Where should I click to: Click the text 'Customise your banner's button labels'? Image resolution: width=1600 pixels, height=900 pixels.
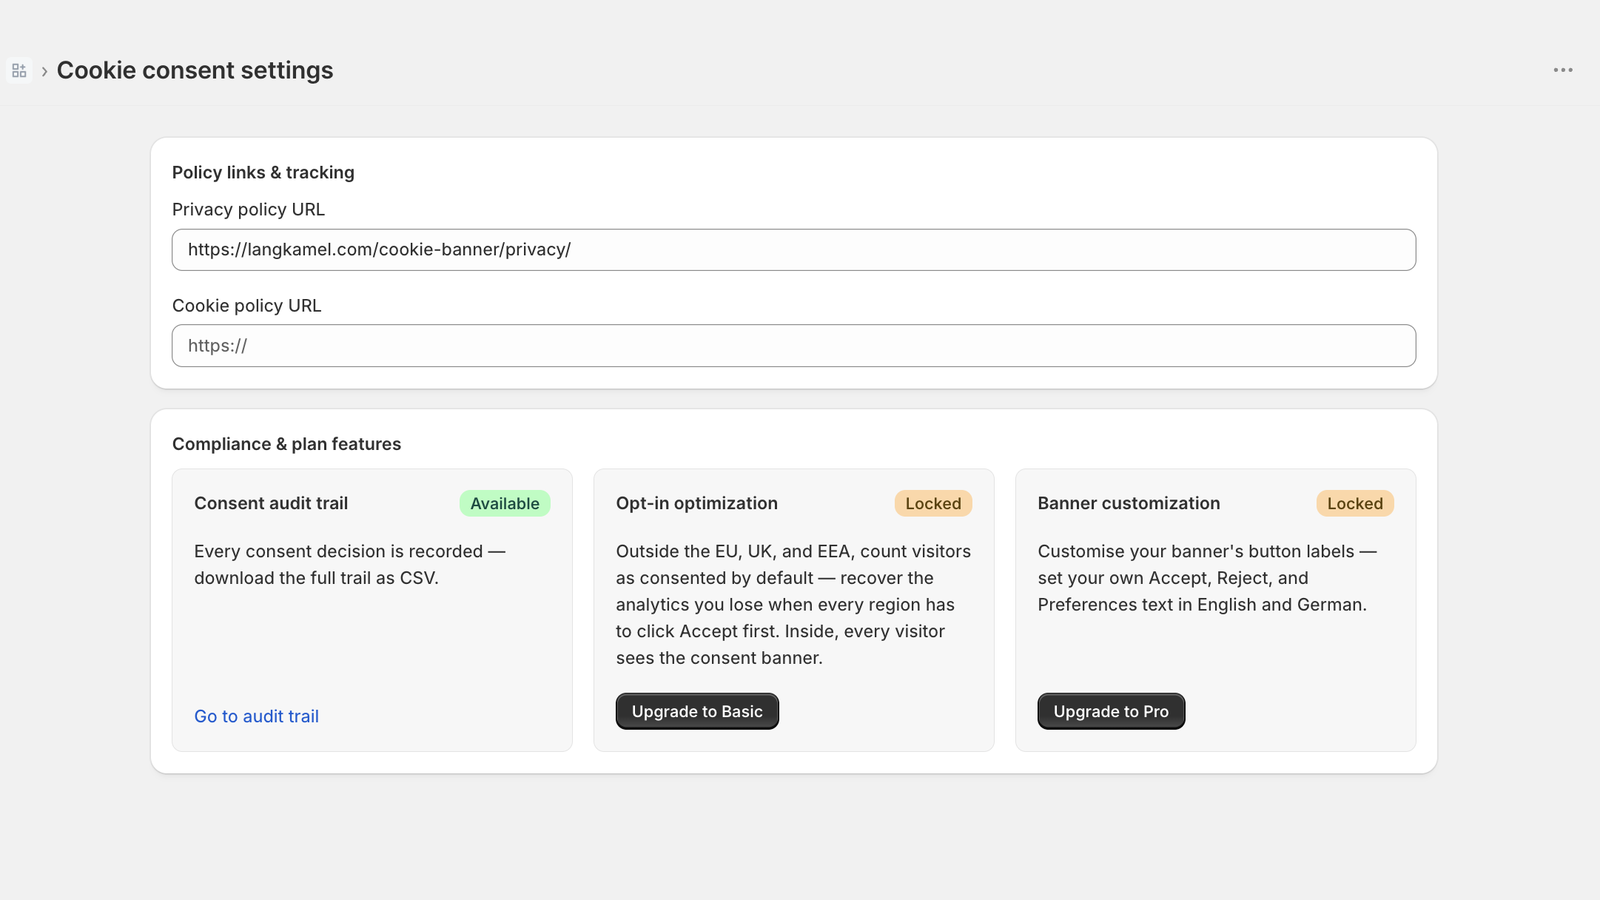click(x=1196, y=551)
